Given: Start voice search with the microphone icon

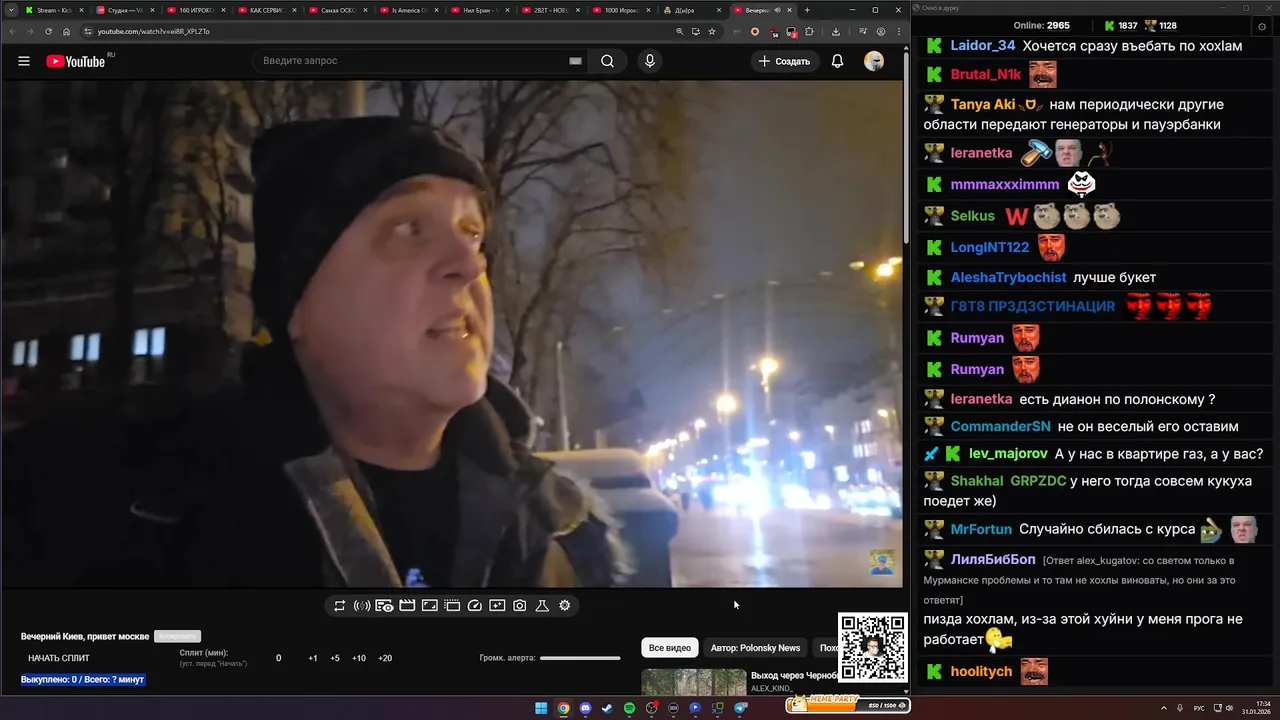Looking at the screenshot, I should pos(650,61).
